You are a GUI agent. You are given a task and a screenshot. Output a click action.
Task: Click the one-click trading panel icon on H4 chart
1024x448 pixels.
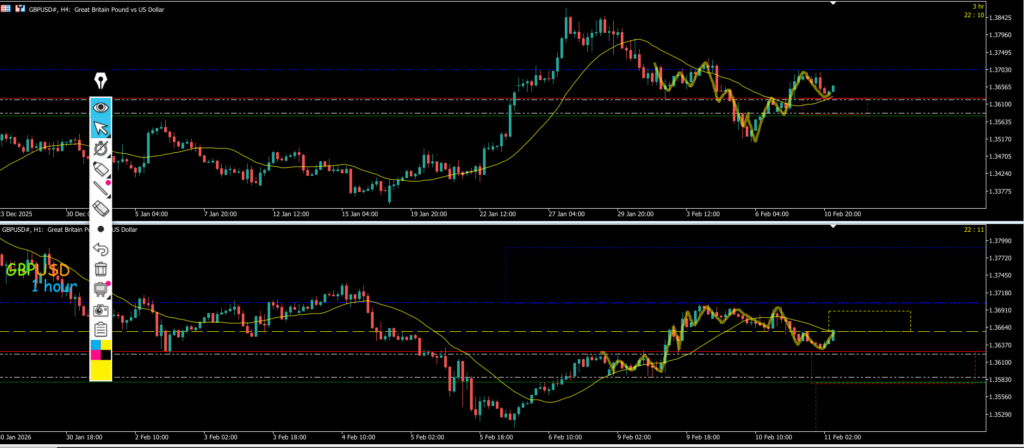8,10
